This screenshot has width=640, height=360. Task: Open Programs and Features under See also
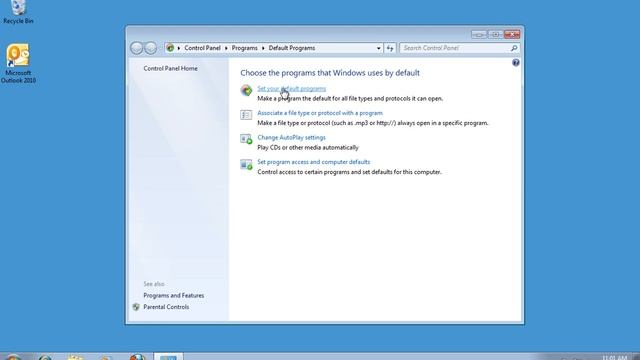pos(173,296)
